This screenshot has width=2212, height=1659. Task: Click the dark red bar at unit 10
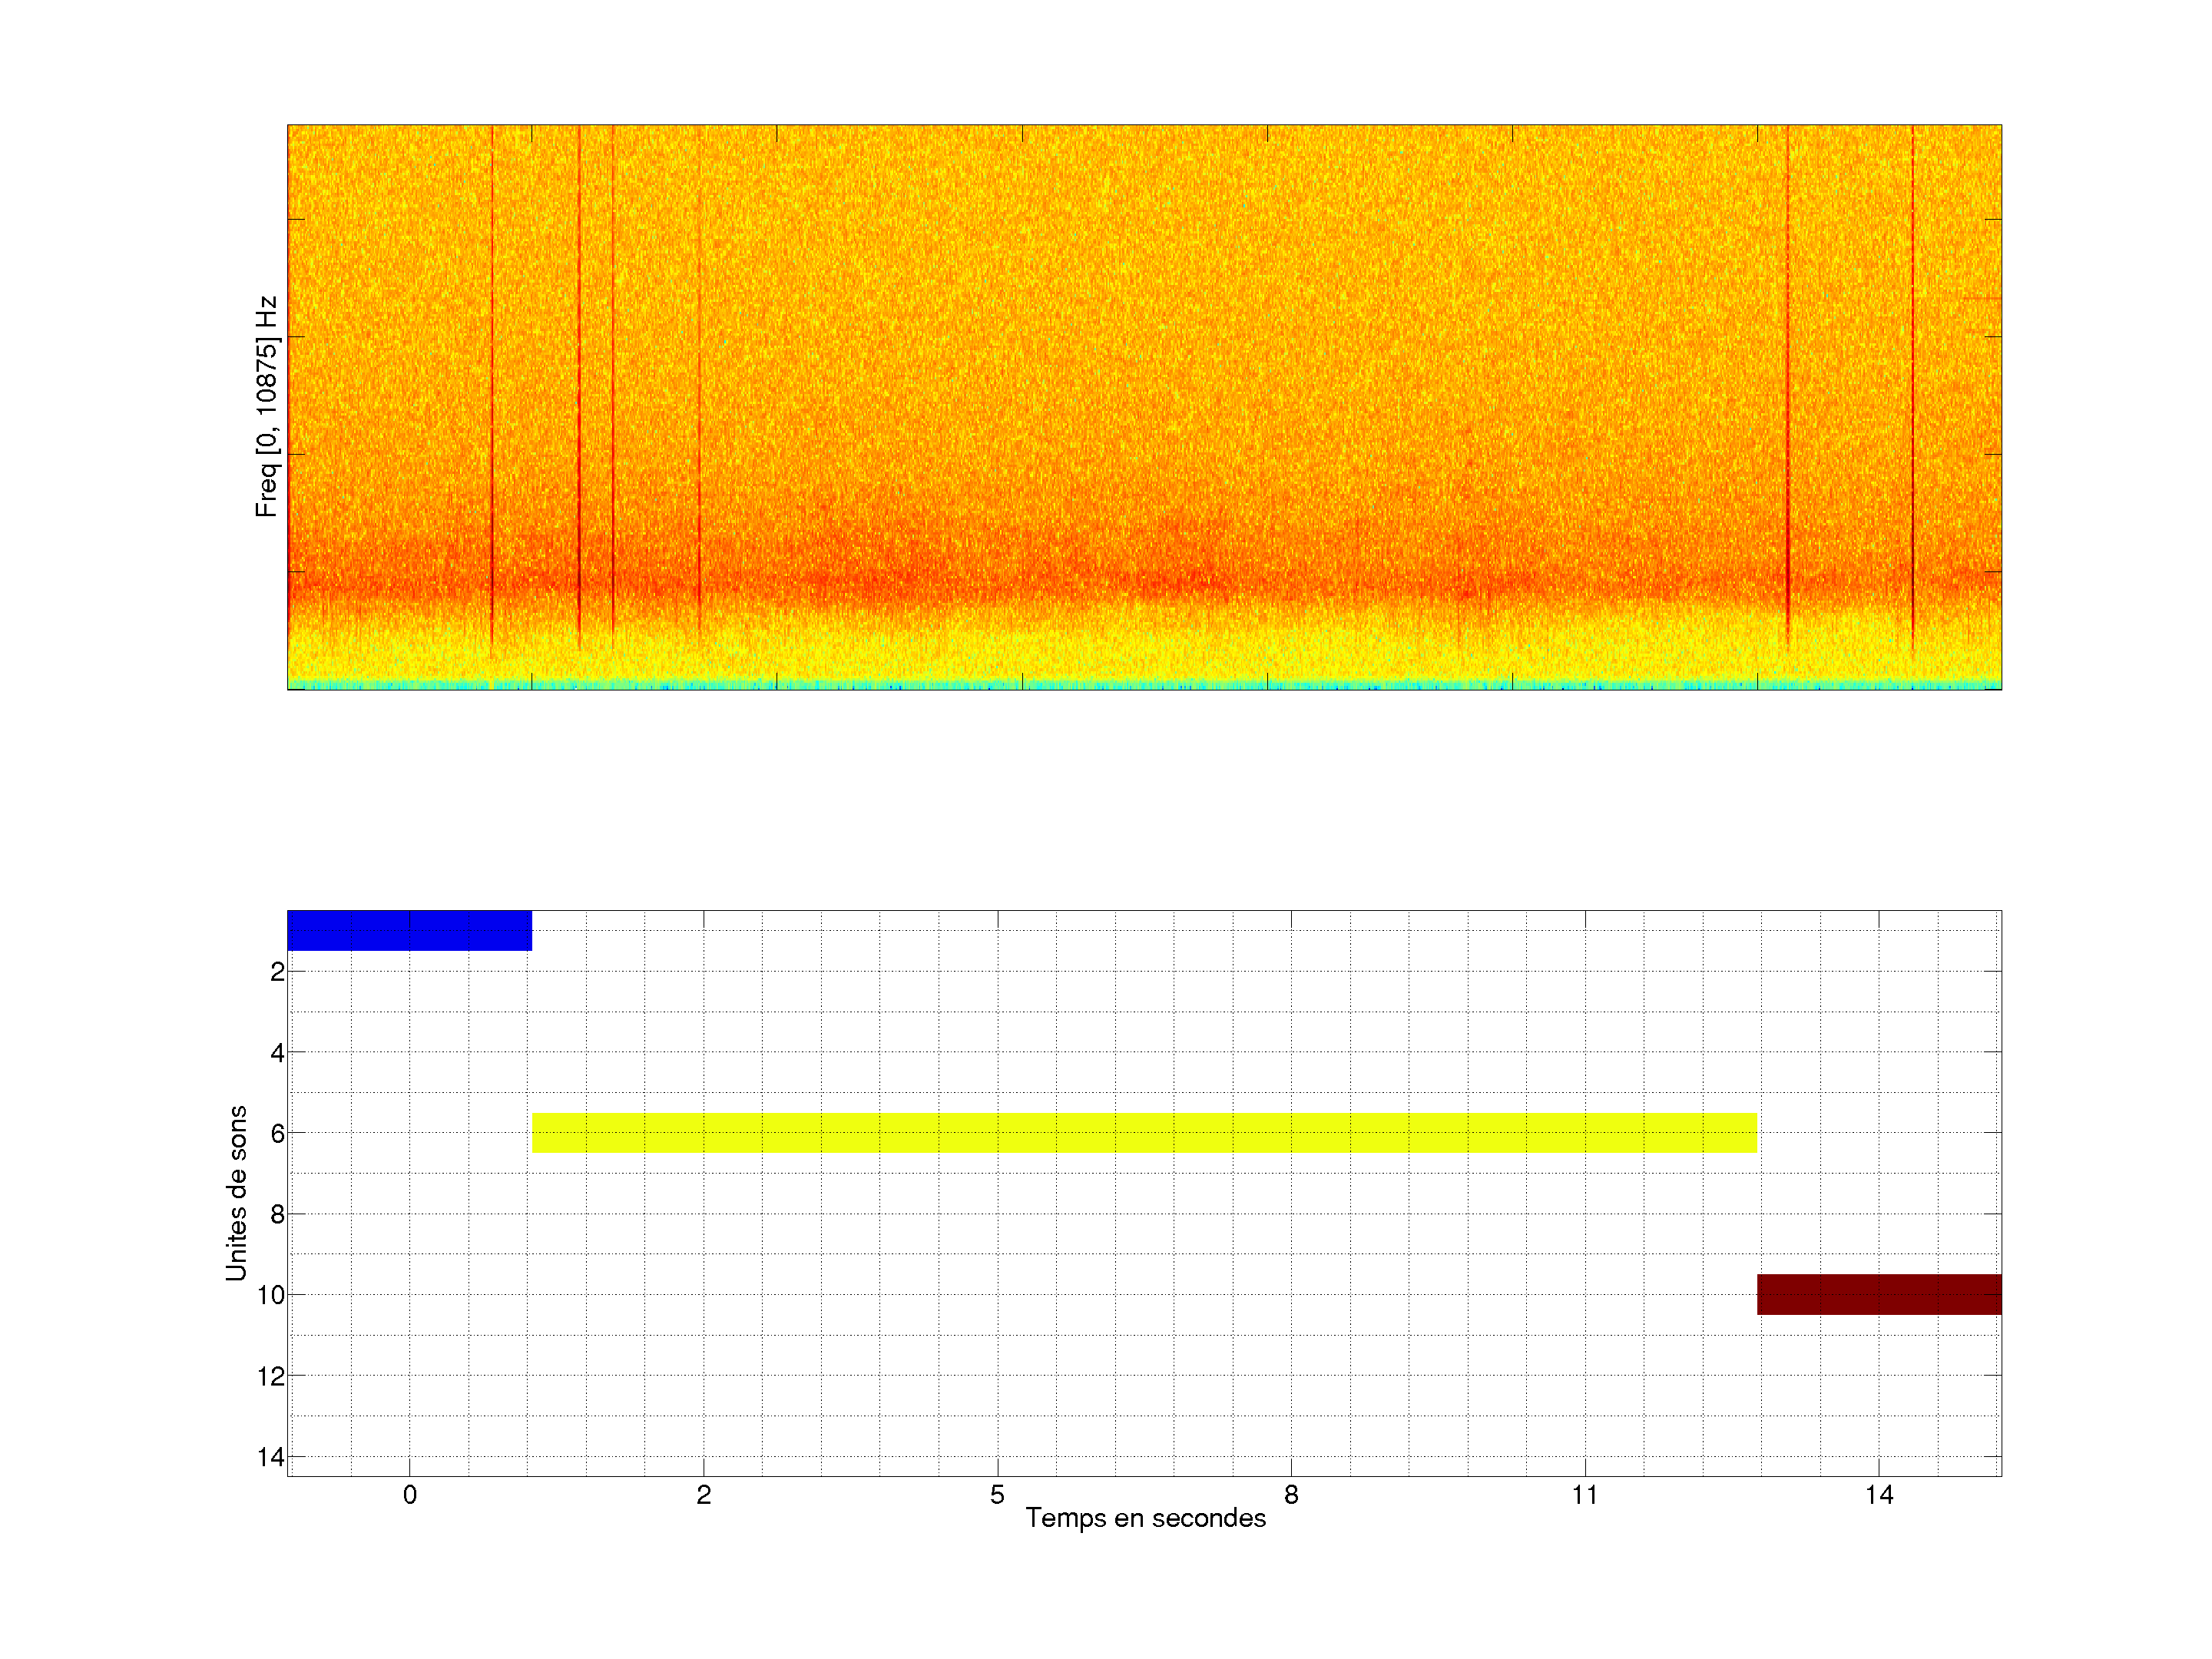[1878, 1294]
